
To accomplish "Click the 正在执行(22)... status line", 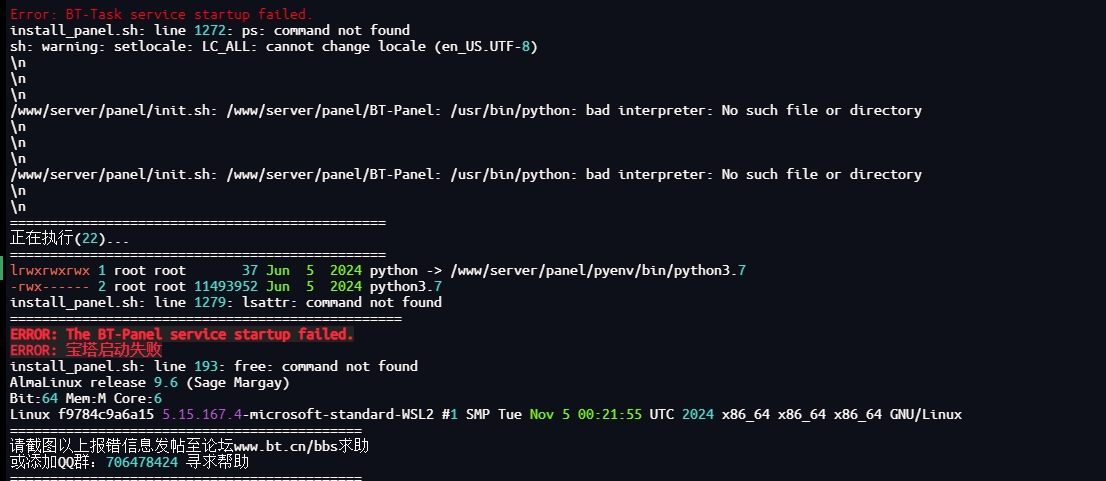I will pyautogui.click(x=70, y=239).
